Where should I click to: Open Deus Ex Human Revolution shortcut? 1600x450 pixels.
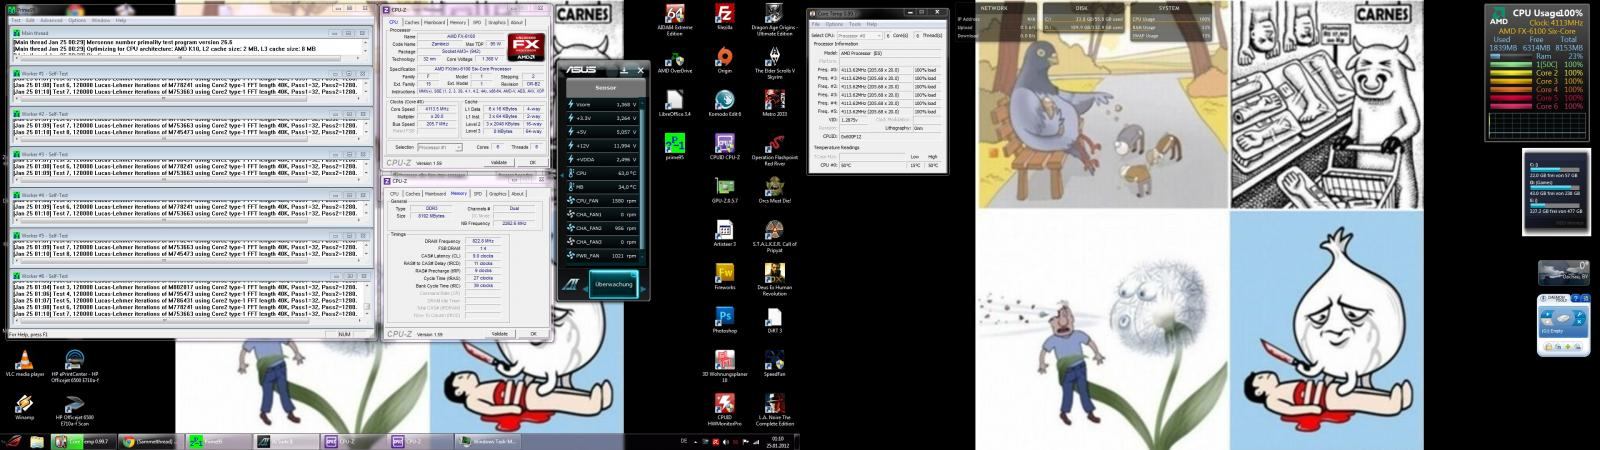(774, 279)
